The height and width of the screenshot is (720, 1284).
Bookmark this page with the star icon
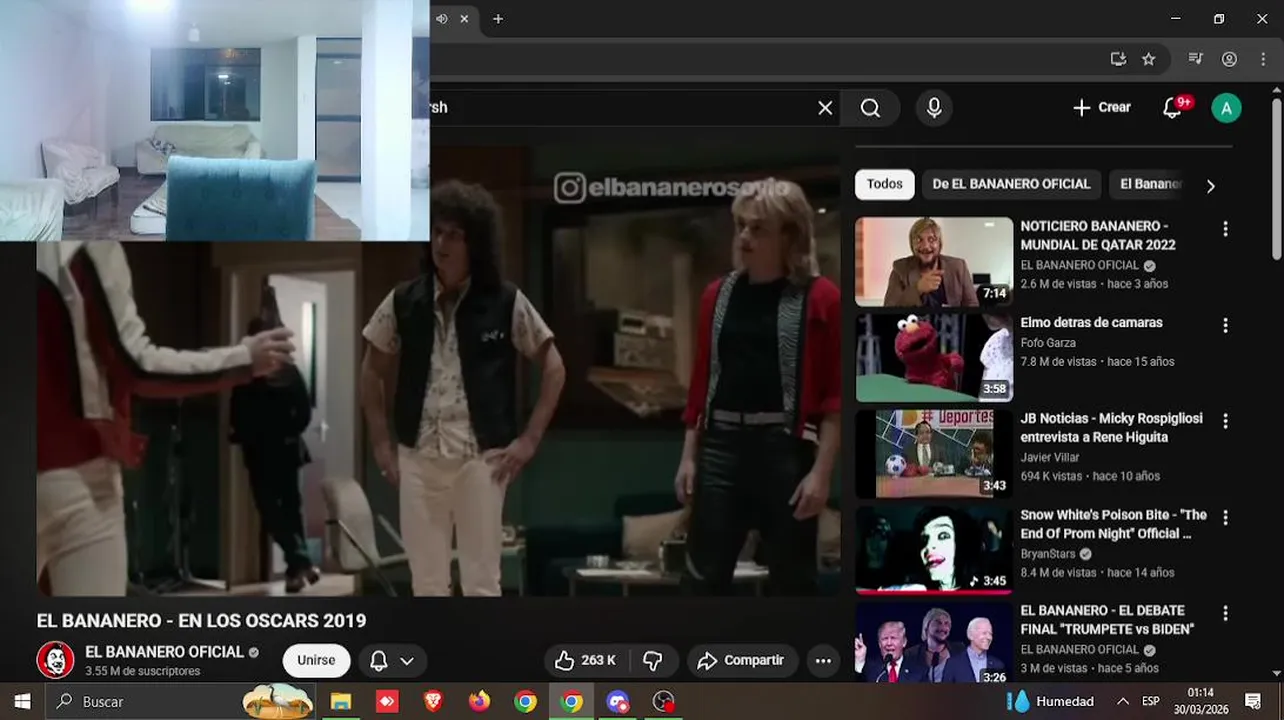tap(1149, 59)
